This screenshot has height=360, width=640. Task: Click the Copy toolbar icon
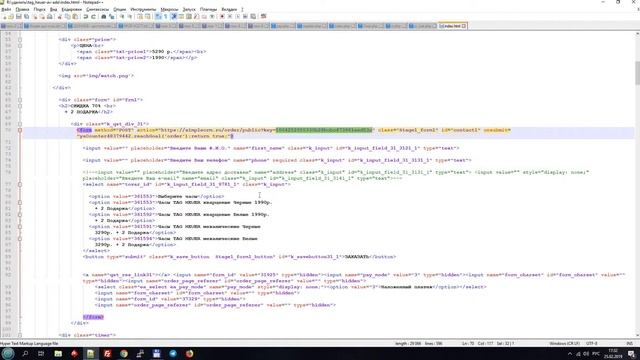(x=68, y=17)
